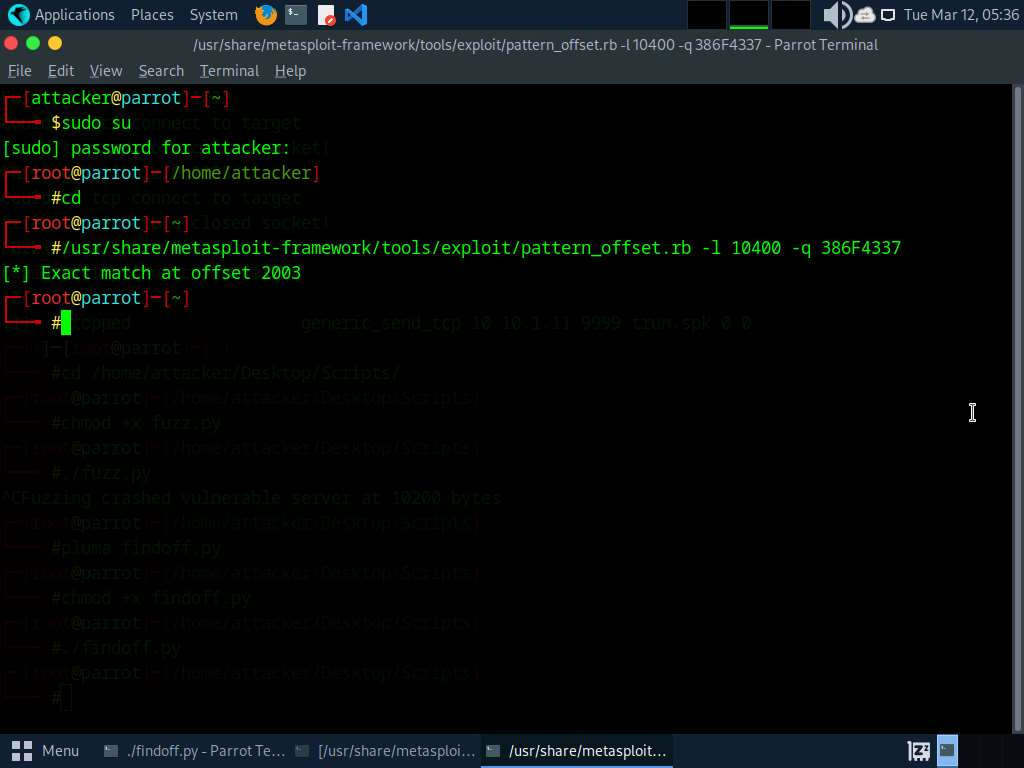1024x768 pixels.
Task: Open the System menu
Action: (x=213, y=15)
